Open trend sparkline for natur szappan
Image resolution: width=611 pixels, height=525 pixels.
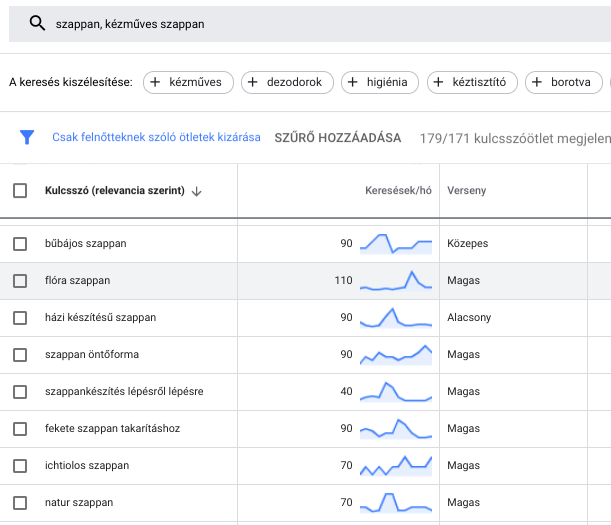(396, 503)
